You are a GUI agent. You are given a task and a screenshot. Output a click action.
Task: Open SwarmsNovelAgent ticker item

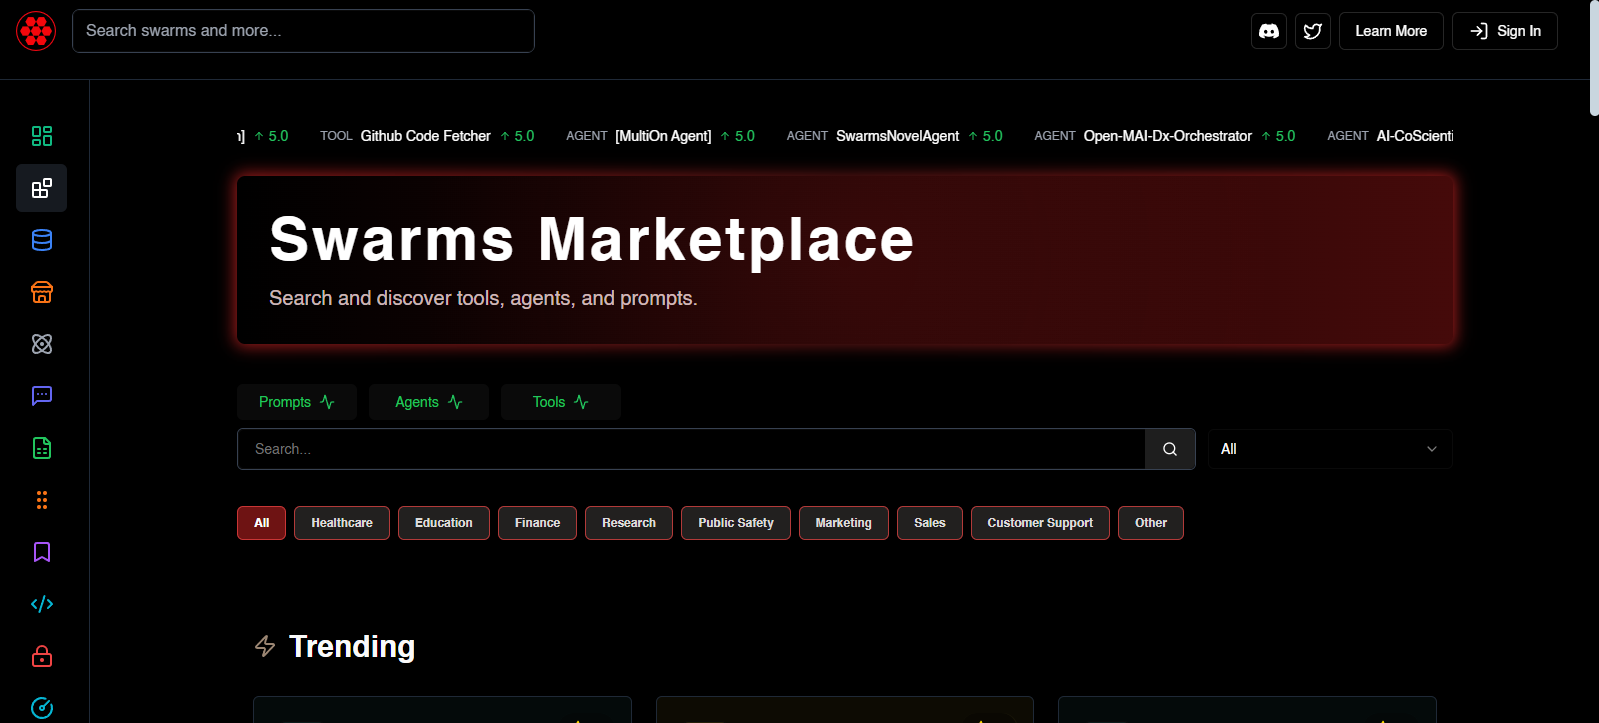(894, 136)
